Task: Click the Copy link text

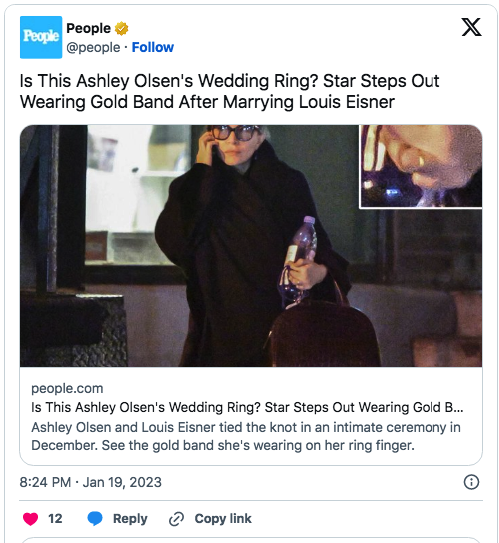Action: click(x=223, y=518)
